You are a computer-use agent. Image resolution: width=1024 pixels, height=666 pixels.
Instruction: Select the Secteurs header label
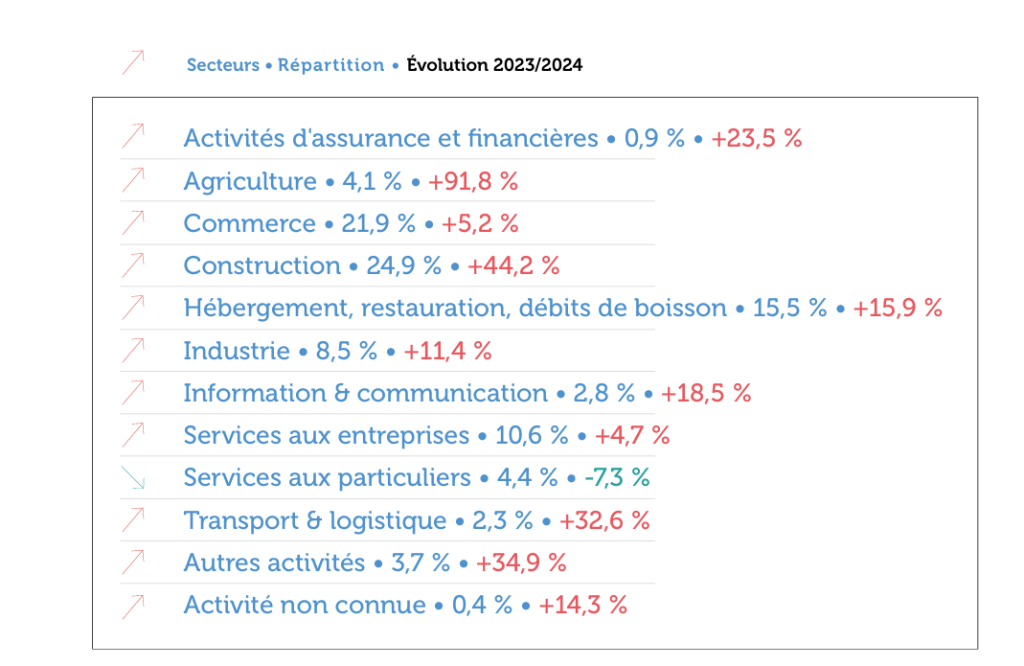[x=222, y=65]
